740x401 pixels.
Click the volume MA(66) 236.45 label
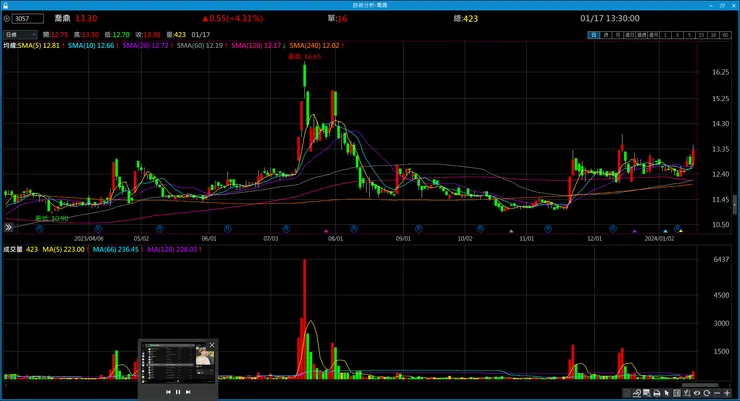(116, 250)
